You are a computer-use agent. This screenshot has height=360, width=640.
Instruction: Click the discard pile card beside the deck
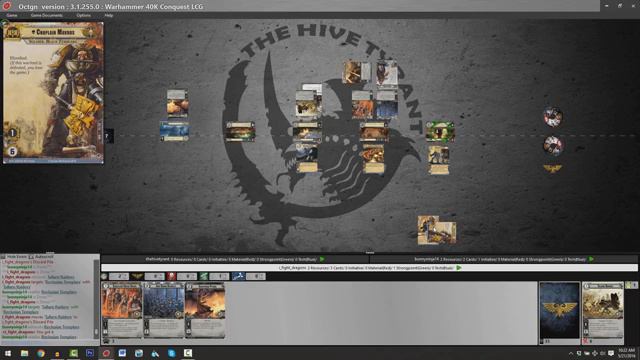[603, 310]
